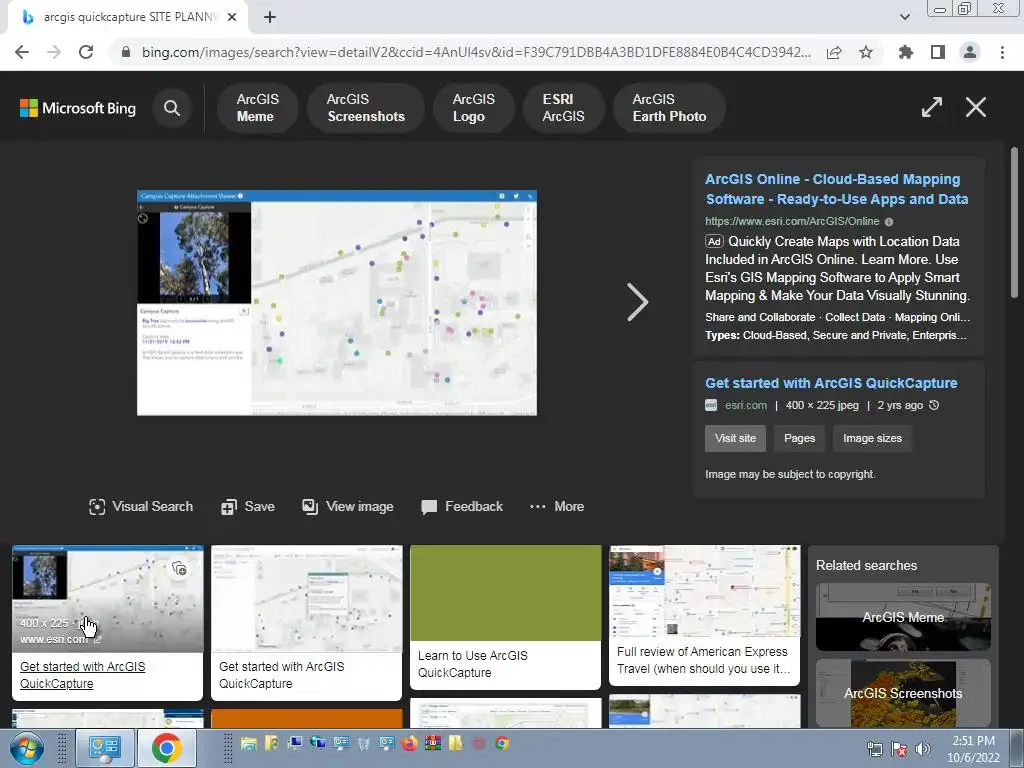Go to the next image with the arrow

click(637, 302)
